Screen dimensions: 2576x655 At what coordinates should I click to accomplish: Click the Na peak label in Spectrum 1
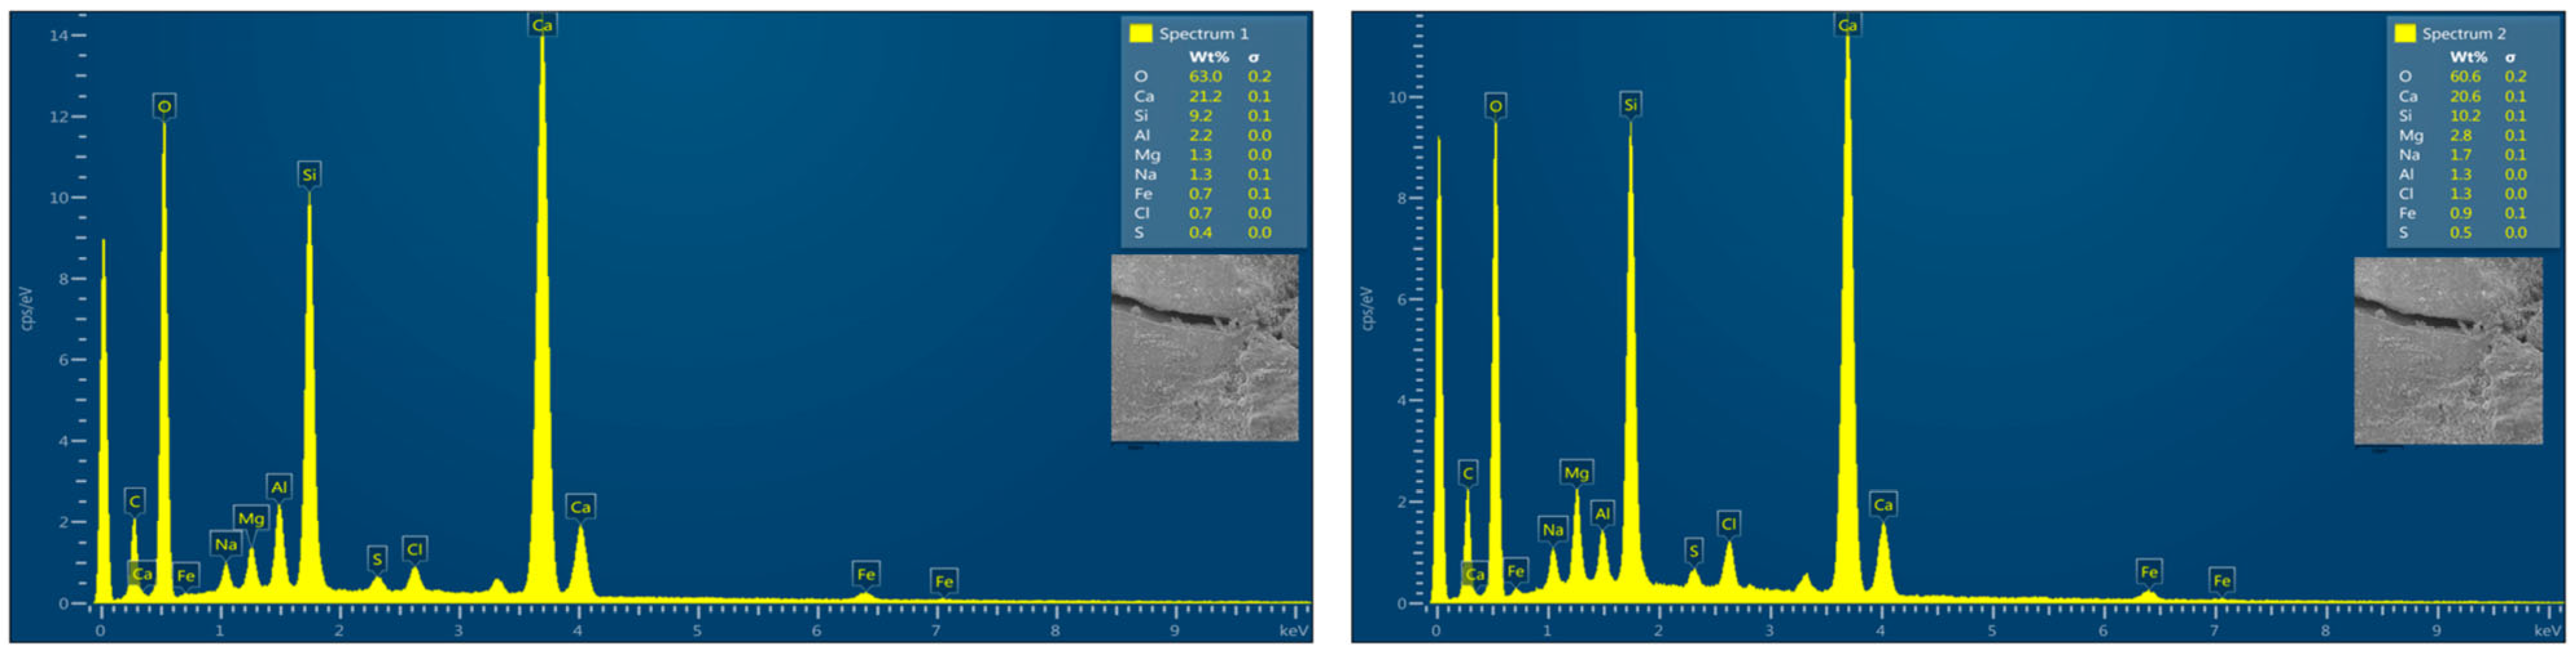point(226,544)
